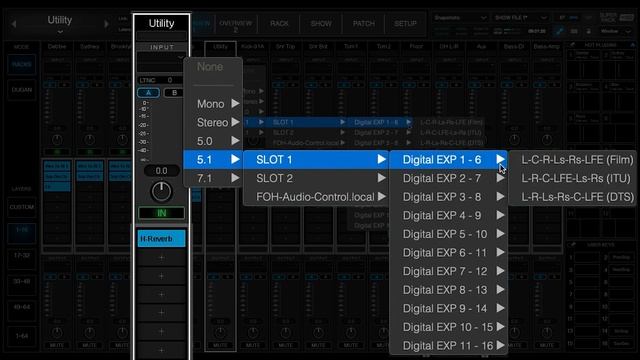Open the Utility strip INPUT dropdown

pyautogui.click(x=161, y=58)
